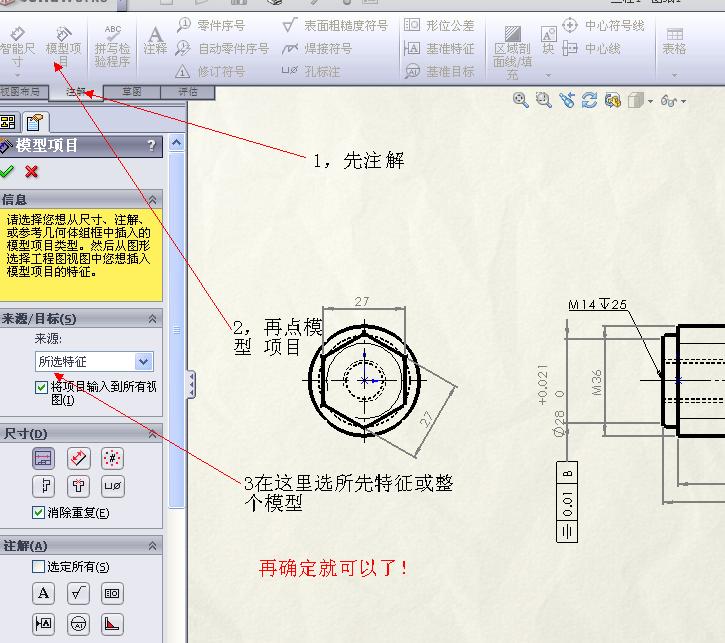Insert a Center Mark (中心符号线)
Image resolution: width=725 pixels, height=643 pixels.
point(603,25)
